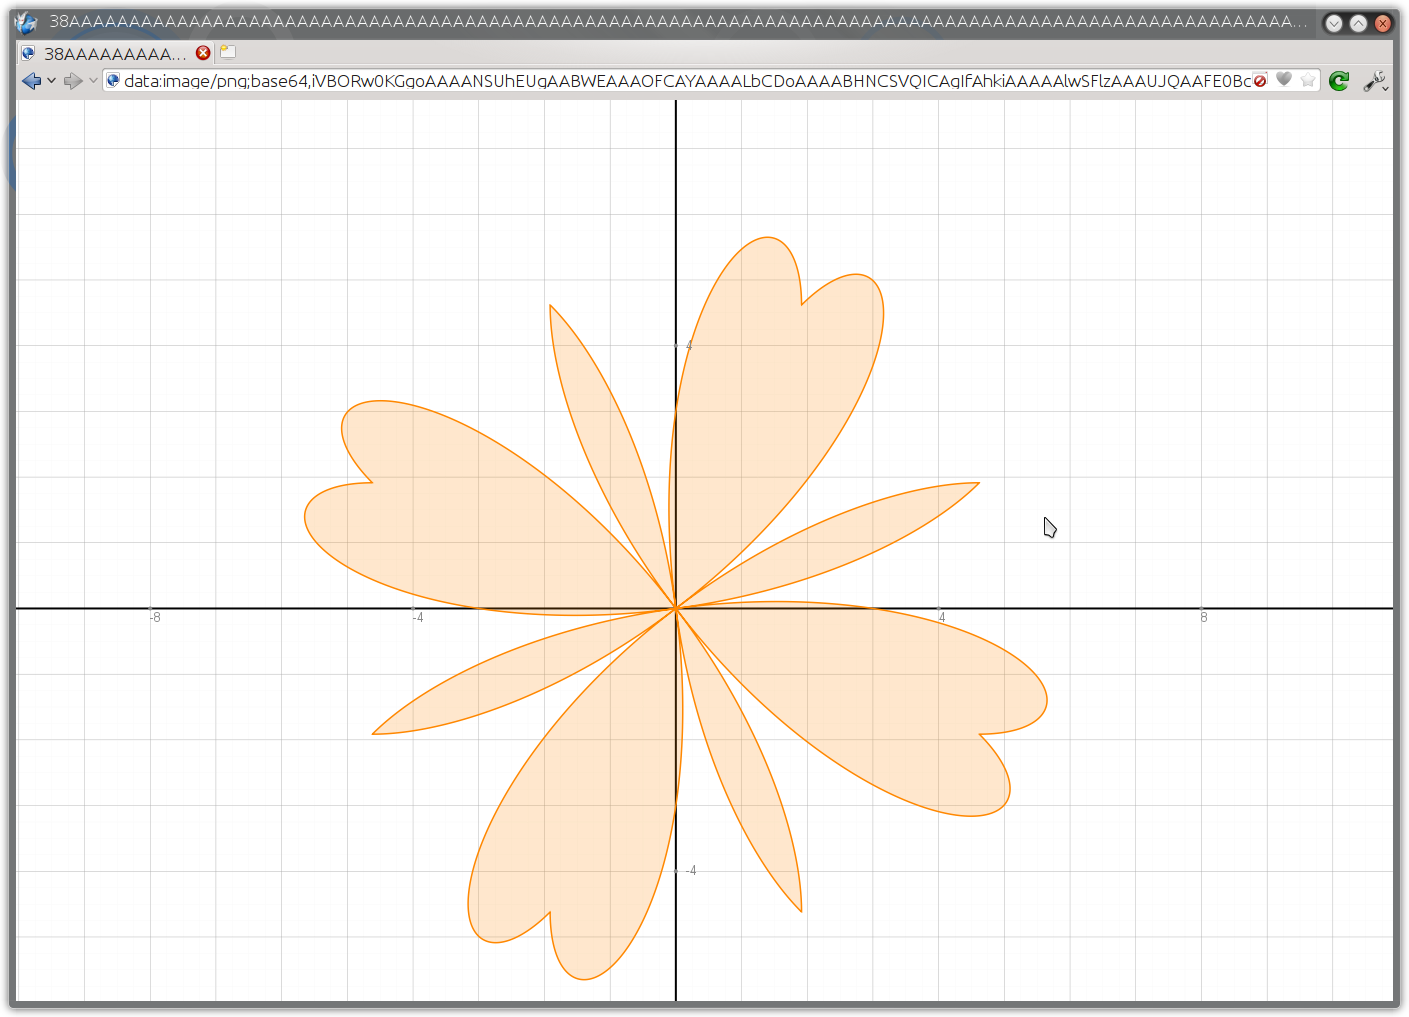This screenshot has width=1409, height=1017.
Task: Go back with the blue back arrow
Action: point(31,81)
